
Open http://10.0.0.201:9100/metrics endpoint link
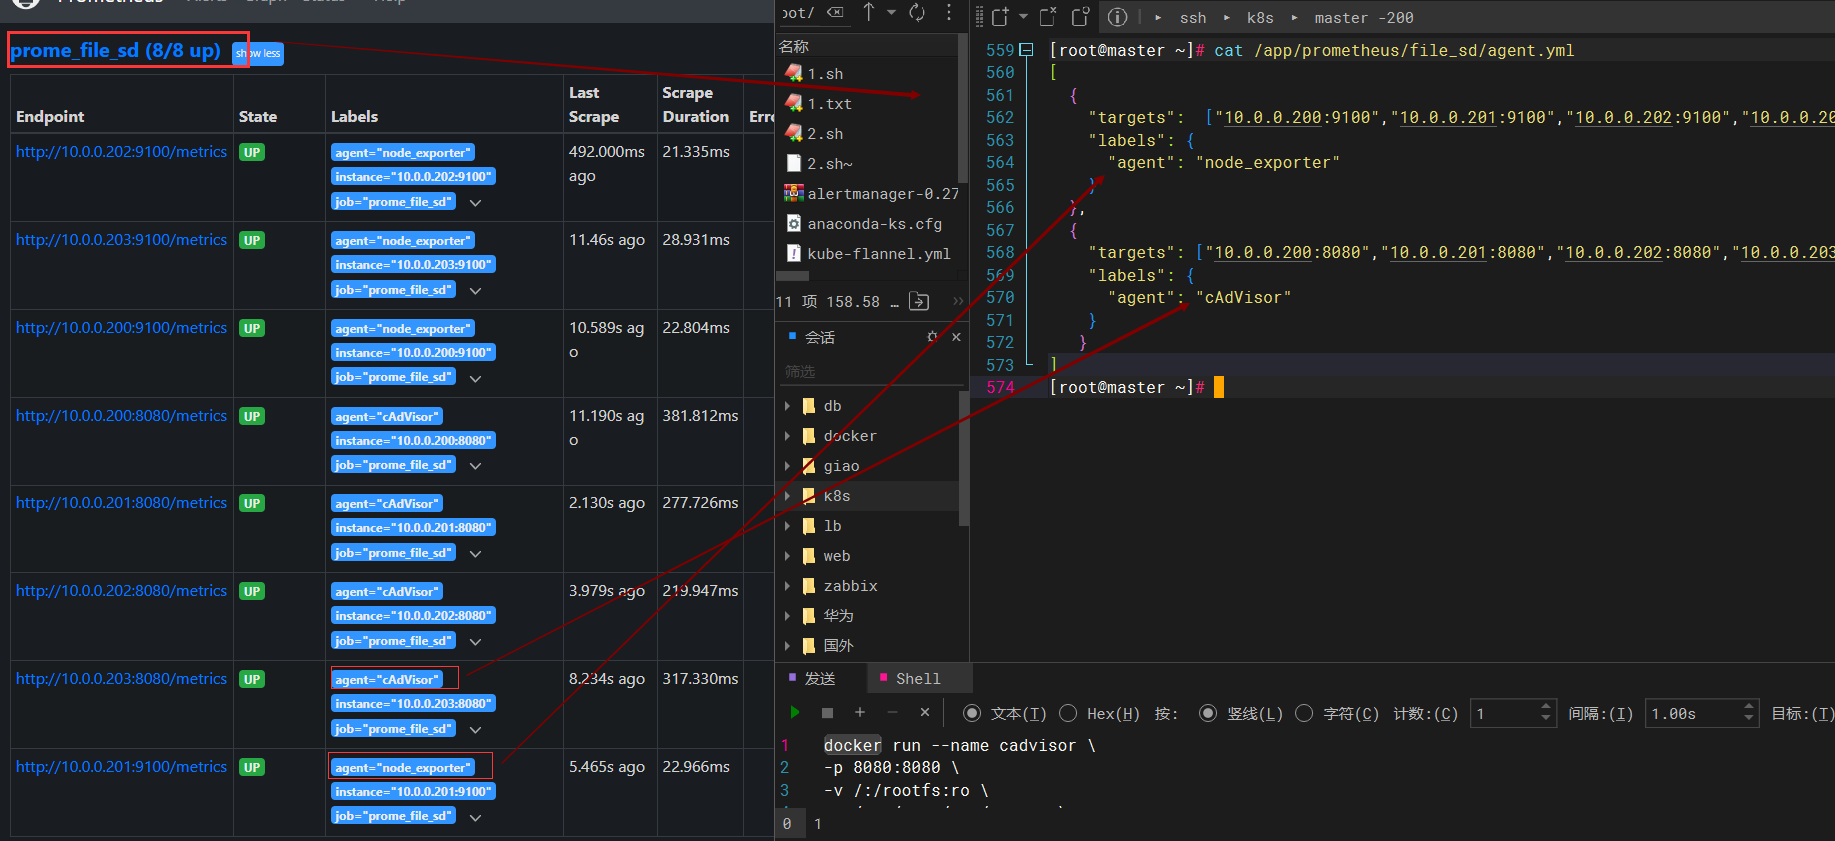tap(121, 766)
